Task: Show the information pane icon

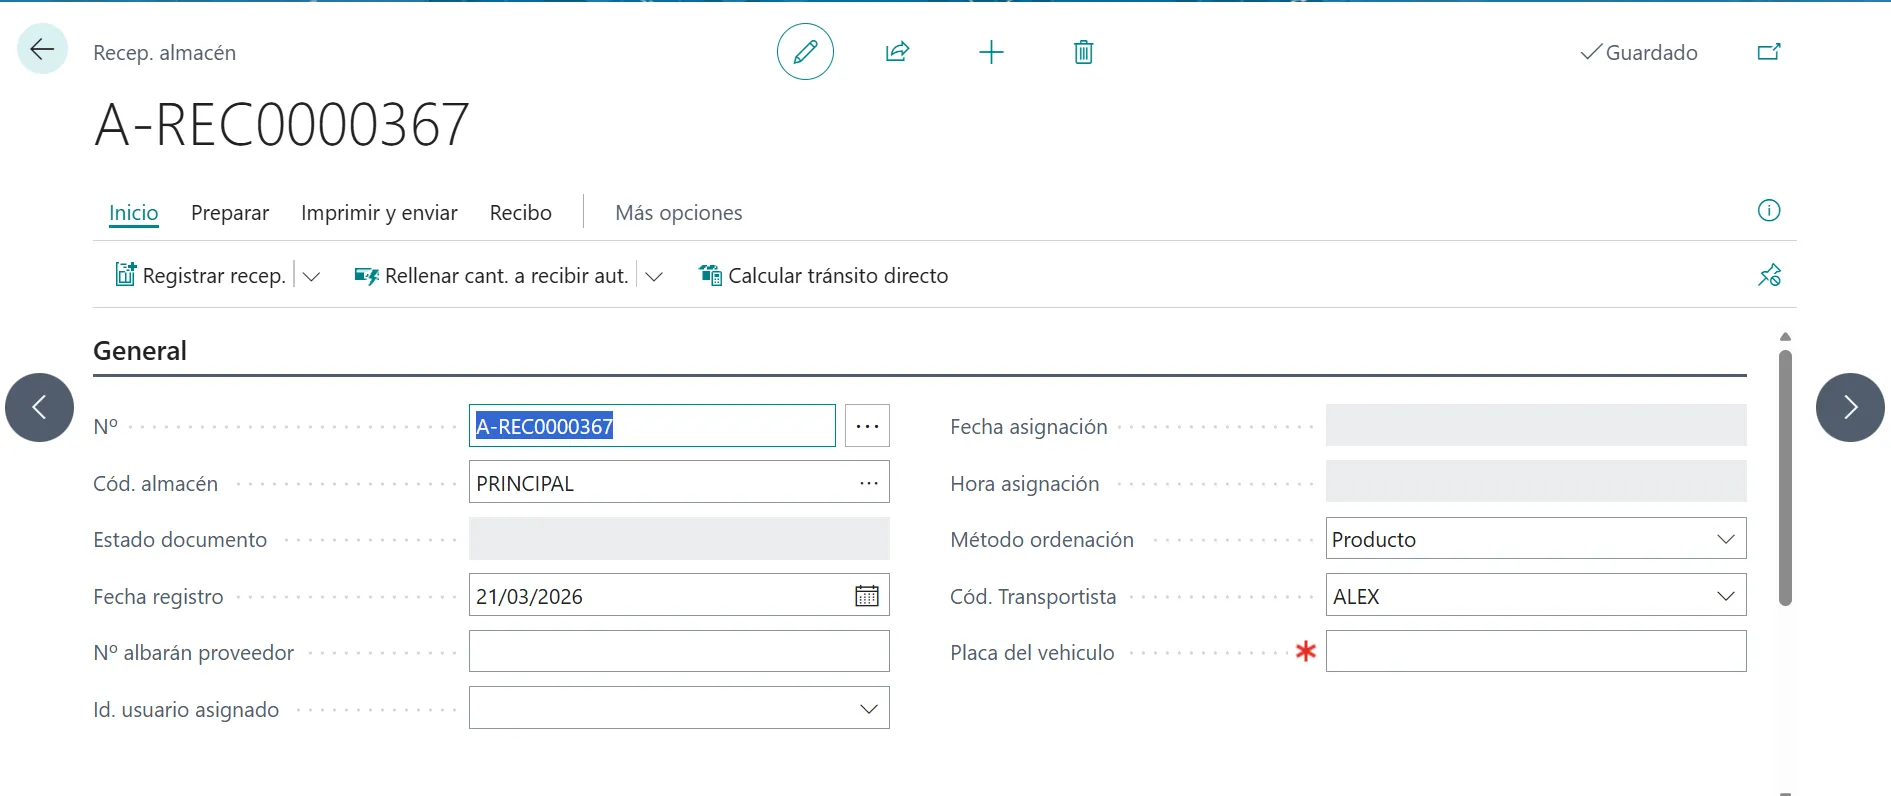Action: 1768,211
